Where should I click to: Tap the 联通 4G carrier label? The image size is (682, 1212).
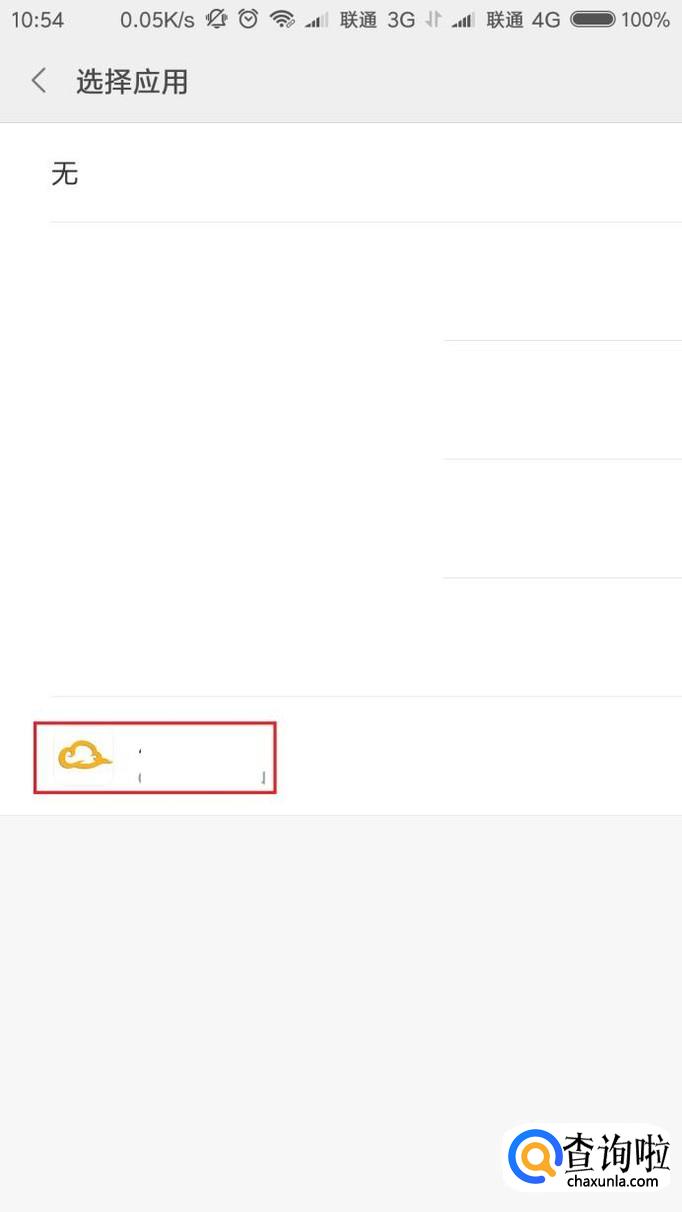(523, 19)
